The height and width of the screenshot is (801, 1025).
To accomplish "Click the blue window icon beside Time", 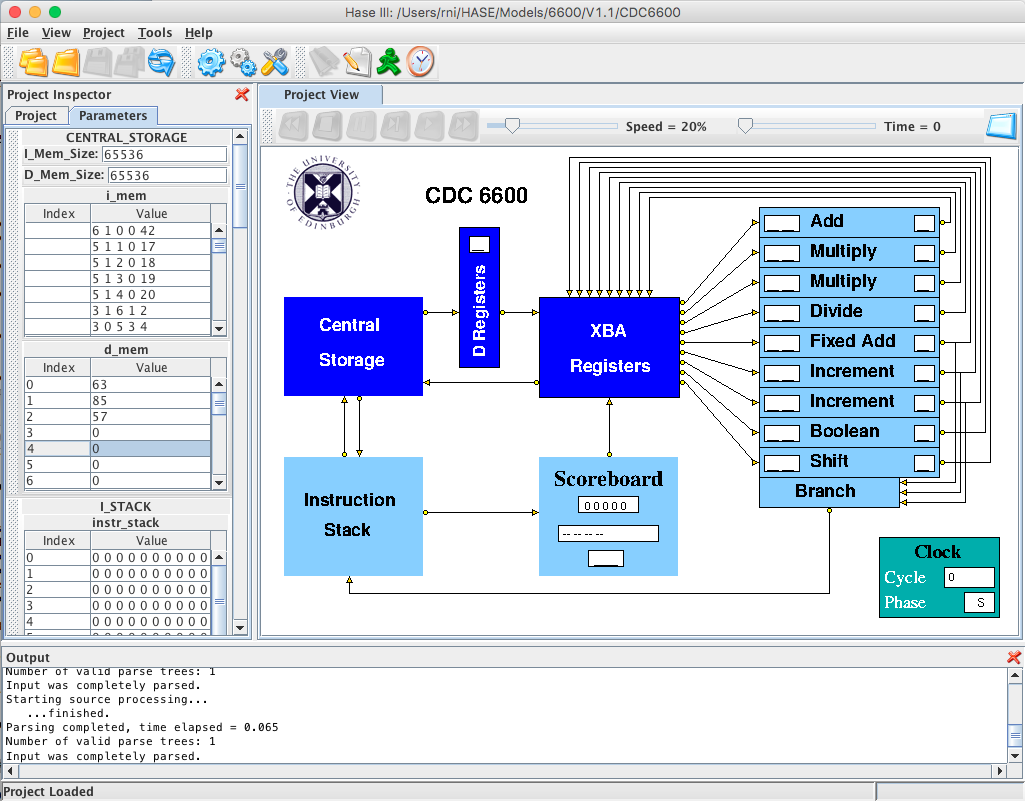I will point(1001,126).
